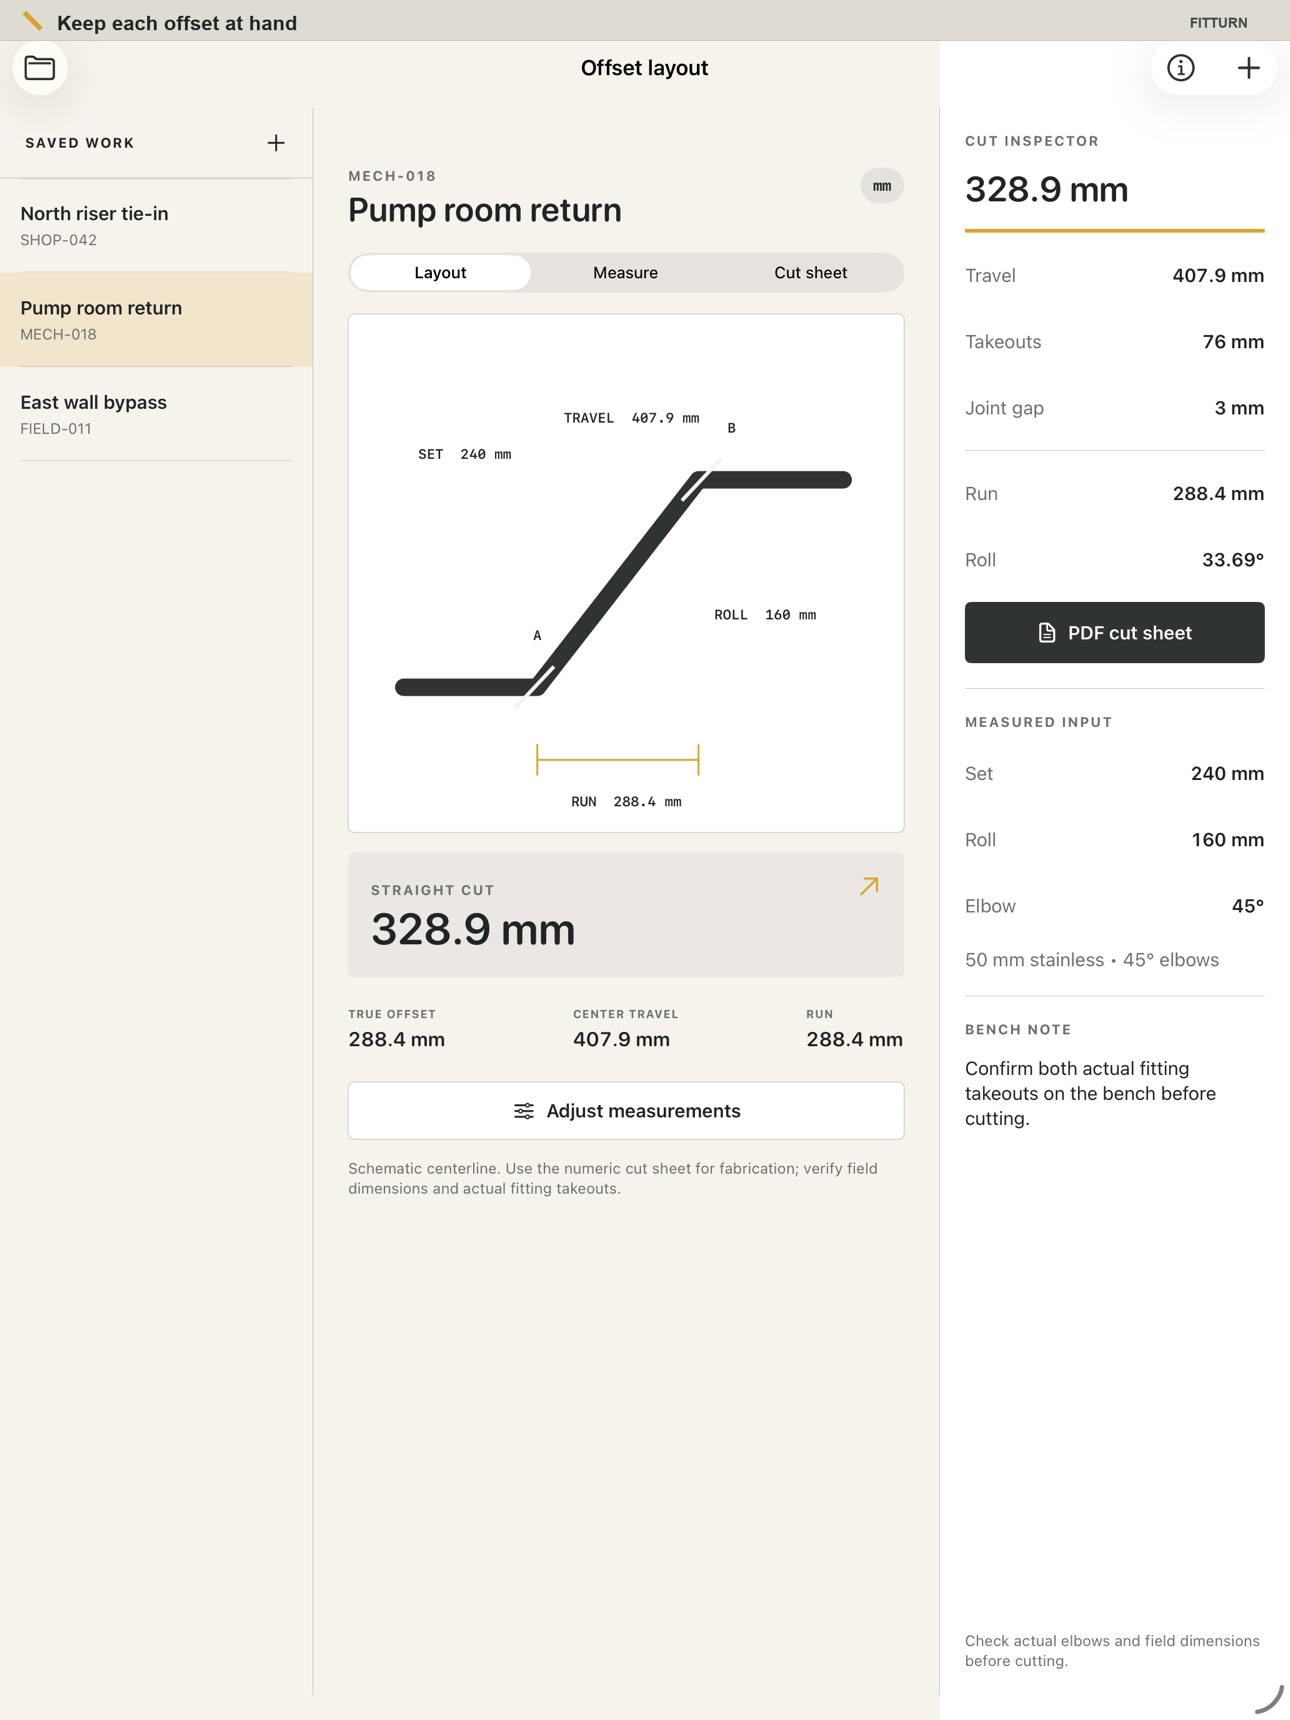
Task: Tap the Travel 407.9 mm row
Action: [x=1114, y=276]
